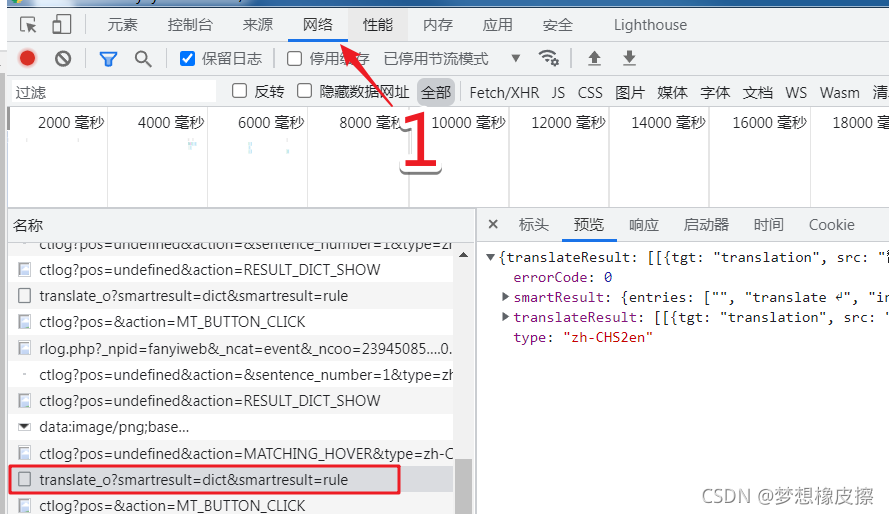Click the type "zh-CHS2en" value
The width and height of the screenshot is (889, 514).
(608, 337)
